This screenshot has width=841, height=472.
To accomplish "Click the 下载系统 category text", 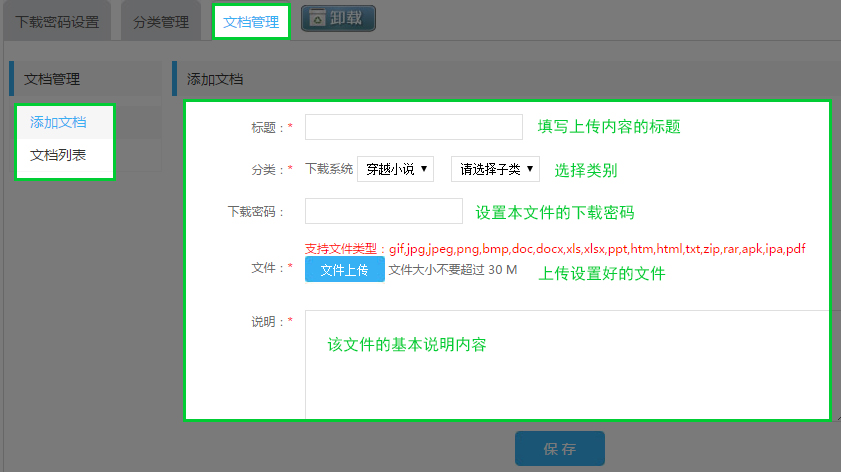I will 329,169.
